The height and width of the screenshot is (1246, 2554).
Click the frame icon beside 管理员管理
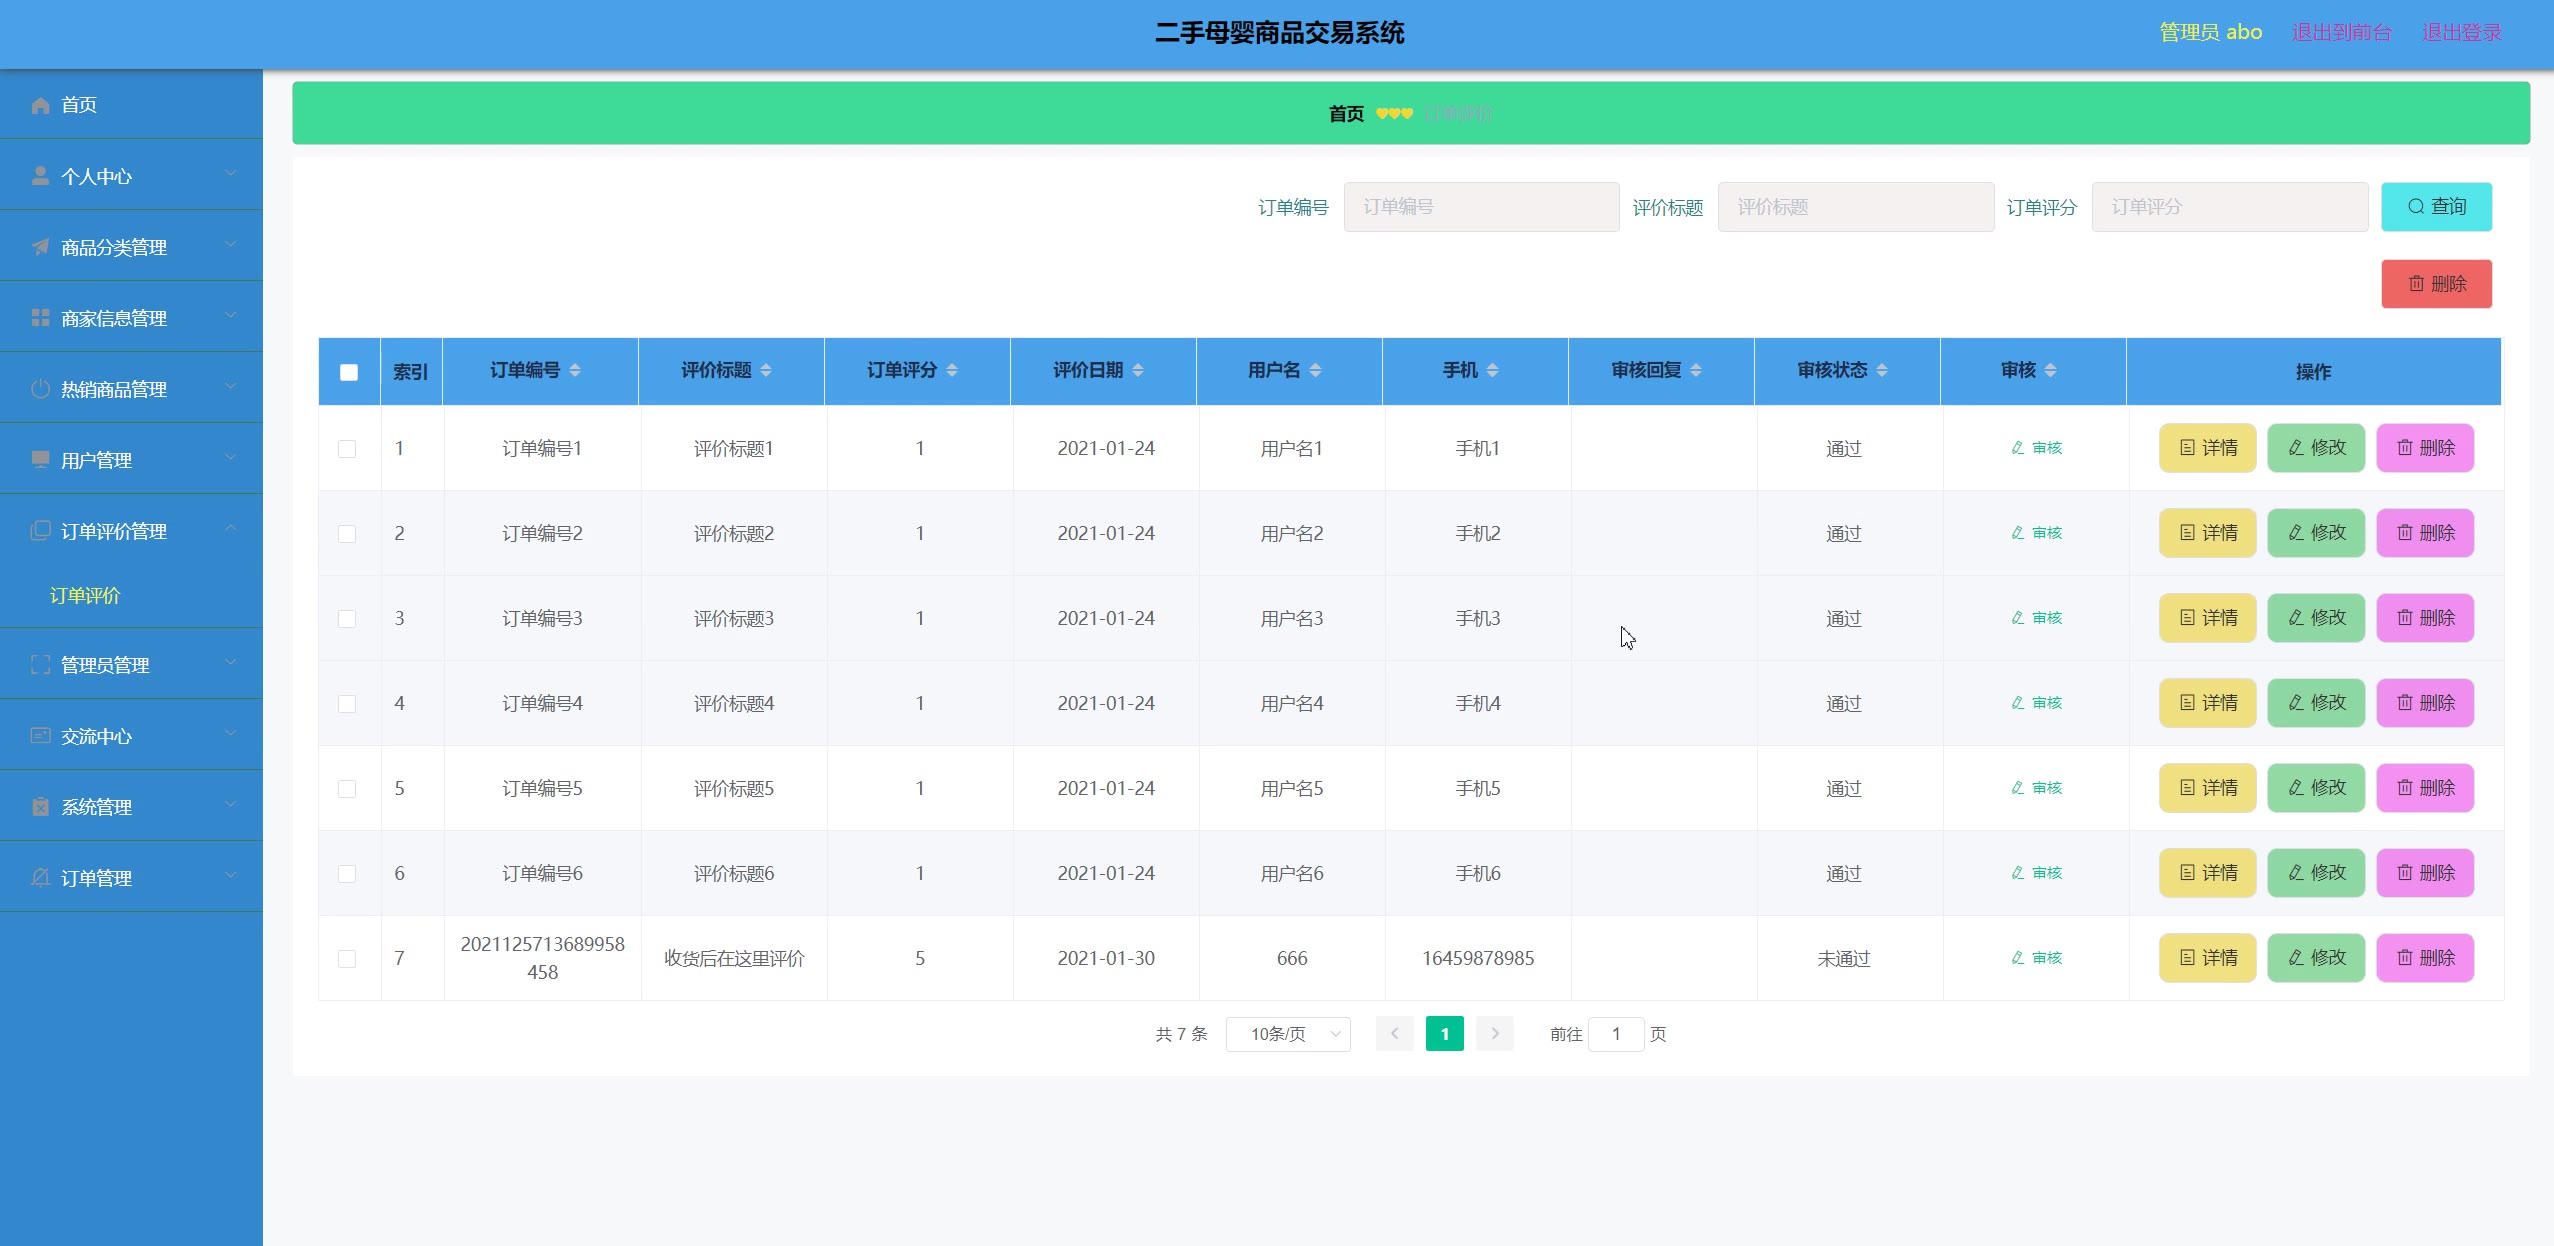coord(40,665)
